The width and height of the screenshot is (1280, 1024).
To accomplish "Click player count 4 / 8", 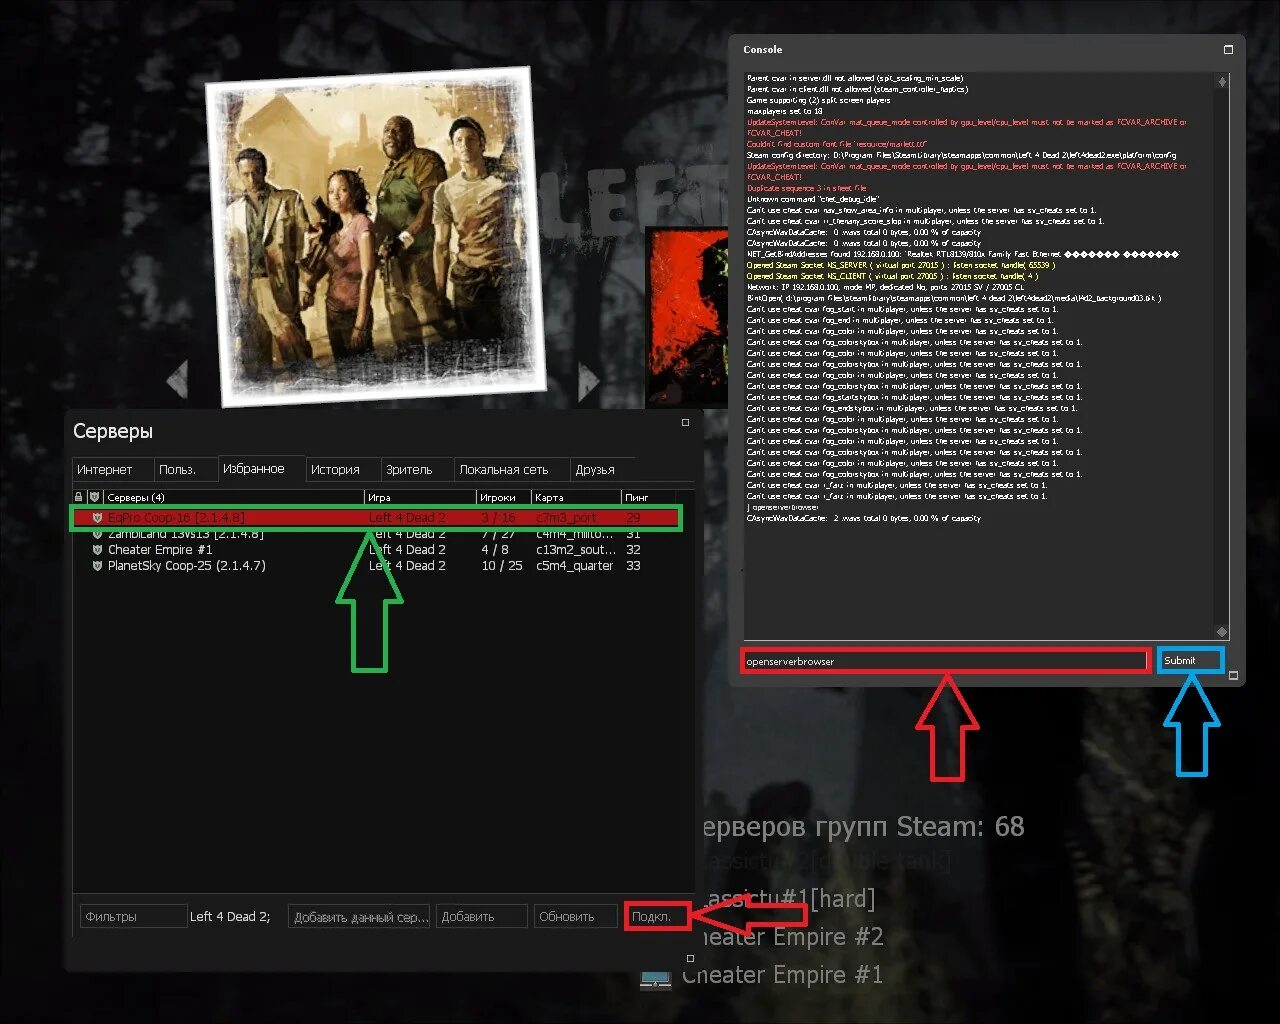I will [495, 549].
